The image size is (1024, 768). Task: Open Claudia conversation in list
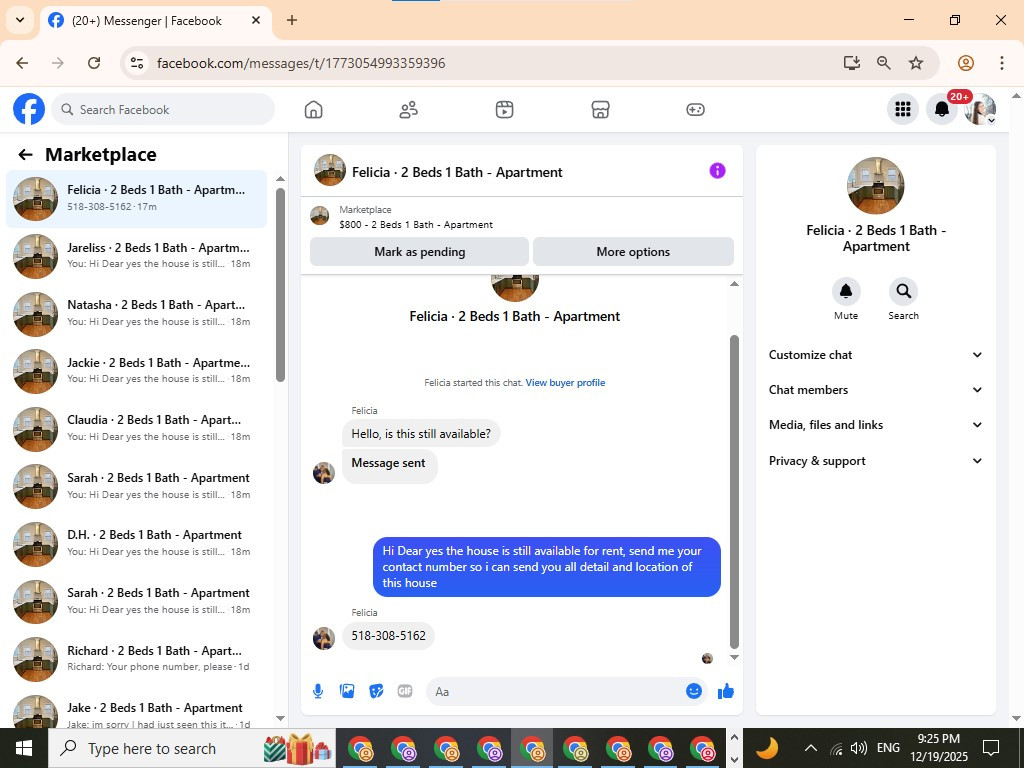(x=136, y=428)
